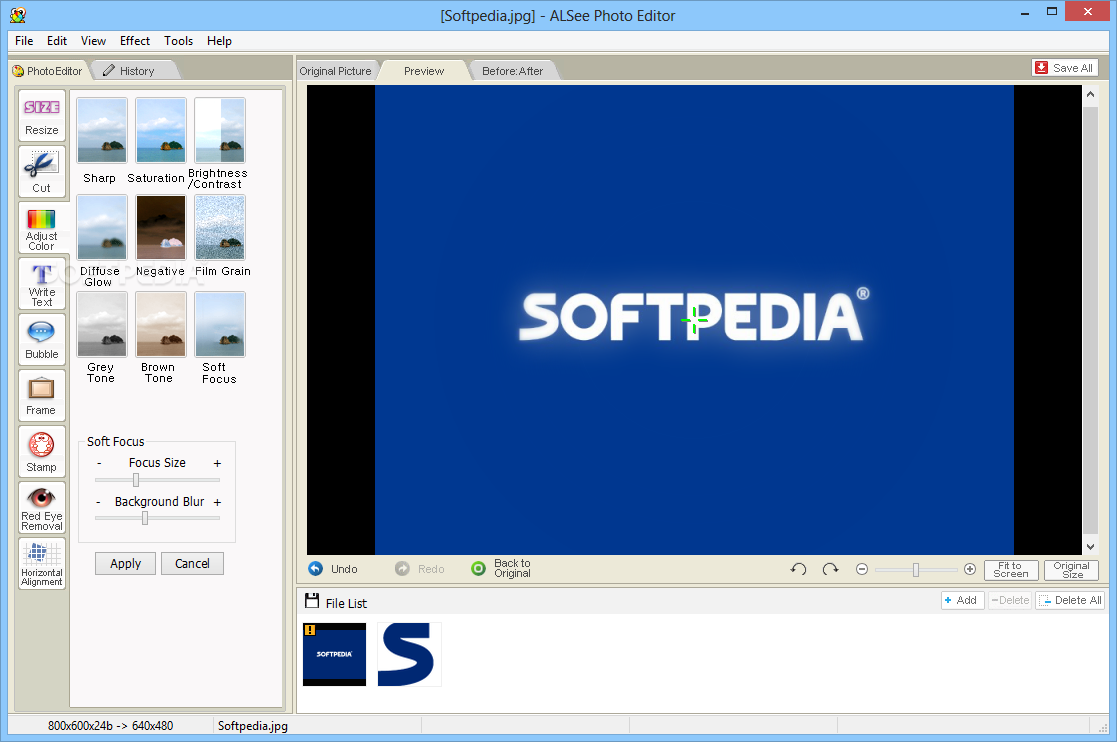The width and height of the screenshot is (1117, 742).
Task: Click the Add file button
Action: 962,600
